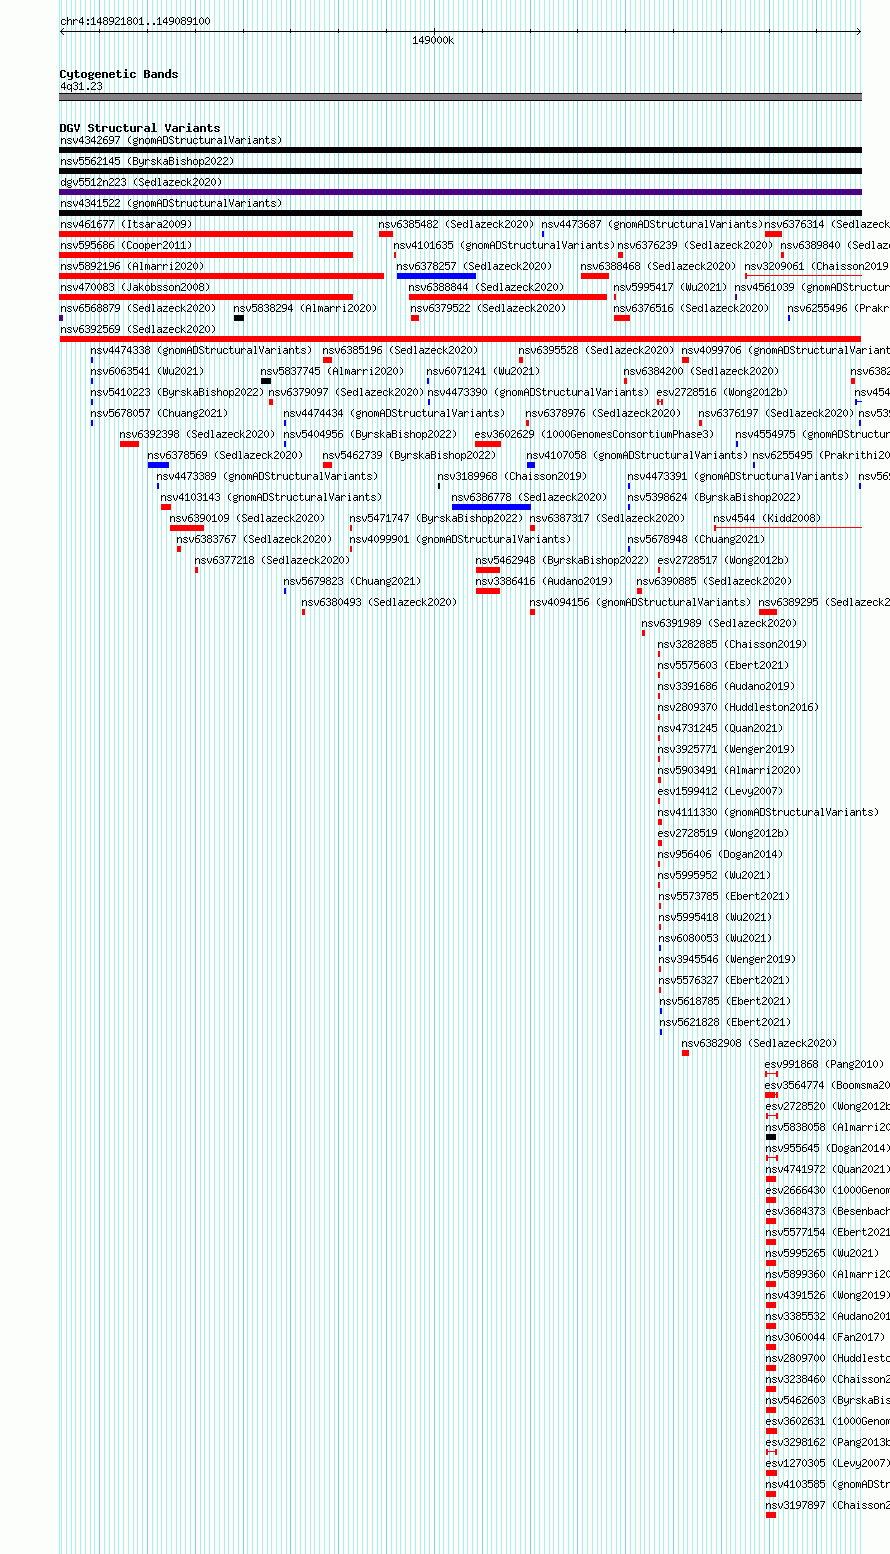Click the 4q31.23 band label
Image resolution: width=890 pixels, height=1554 pixels.
tap(81, 86)
